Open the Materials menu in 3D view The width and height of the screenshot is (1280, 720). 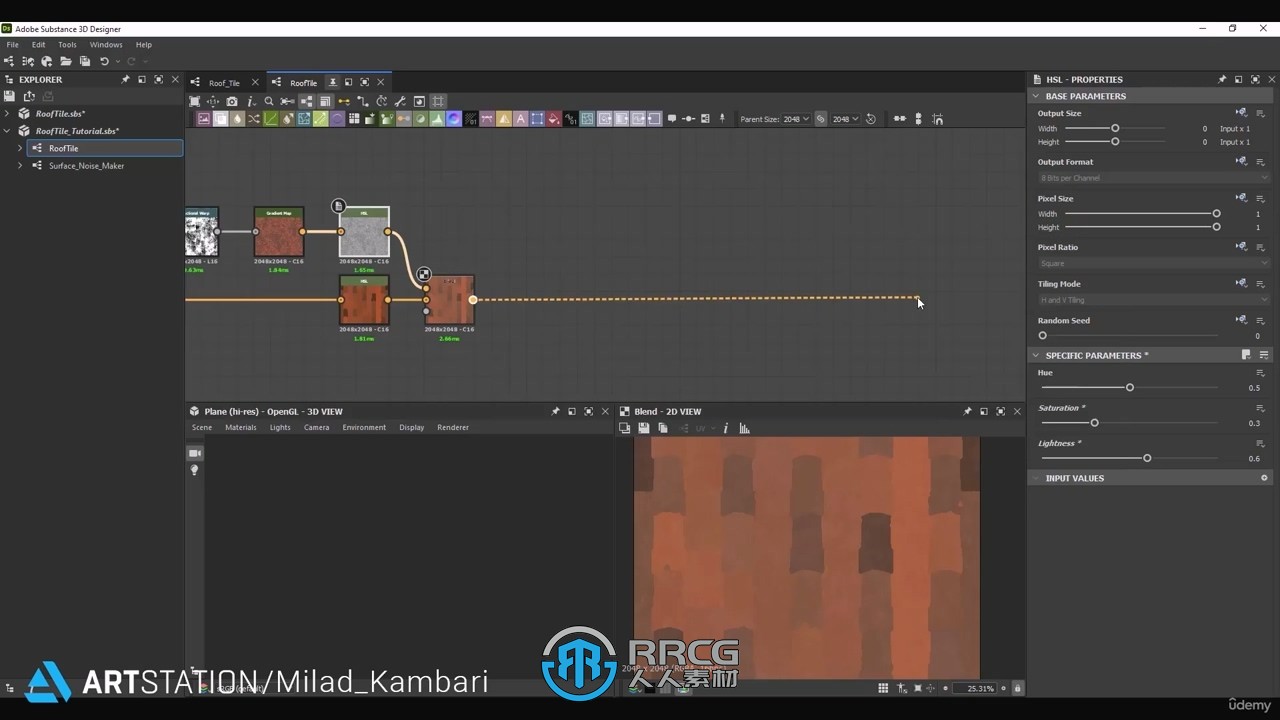click(x=240, y=427)
